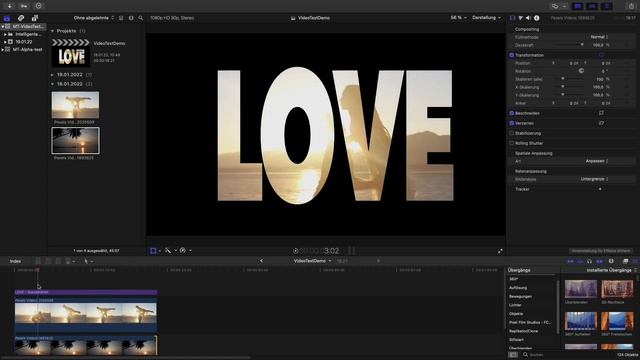Toggle the browser panel layout button

click(x=578, y=6)
